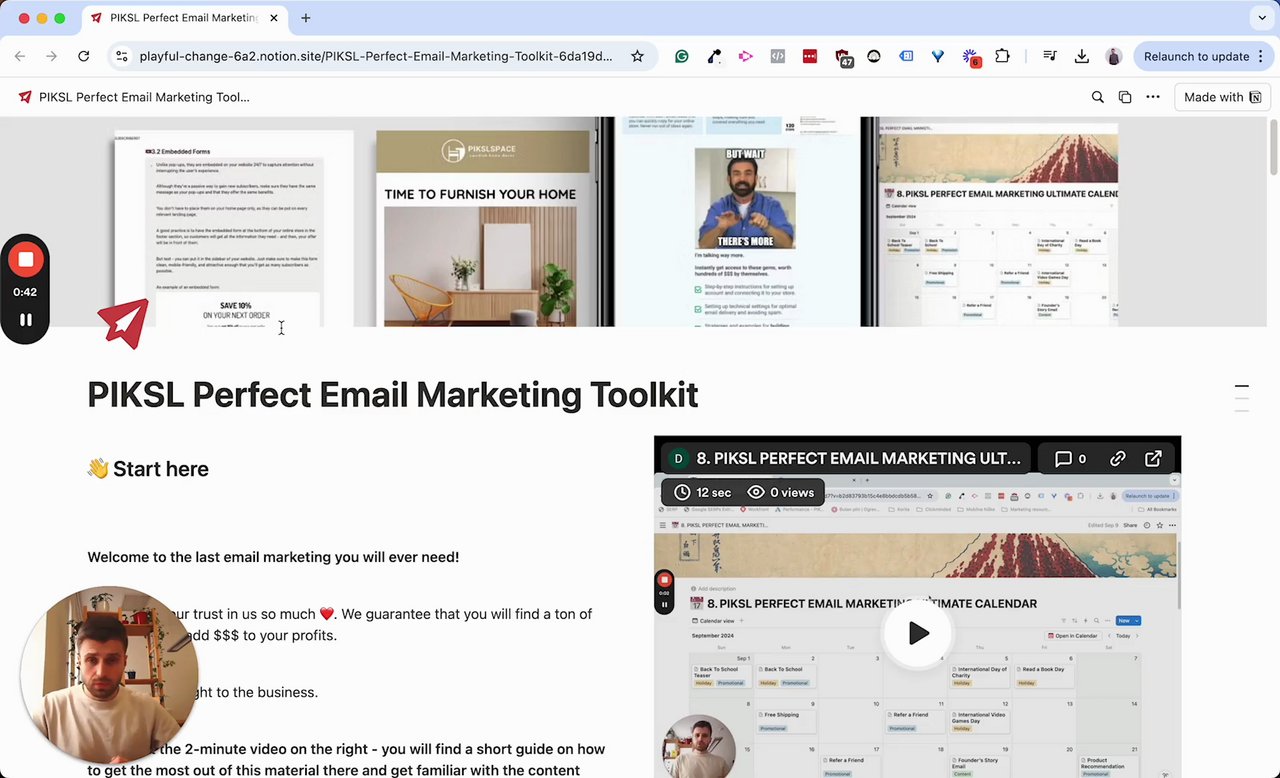Click the Welcome to the last email marketing text
The image size is (1280, 778).
tap(273, 557)
